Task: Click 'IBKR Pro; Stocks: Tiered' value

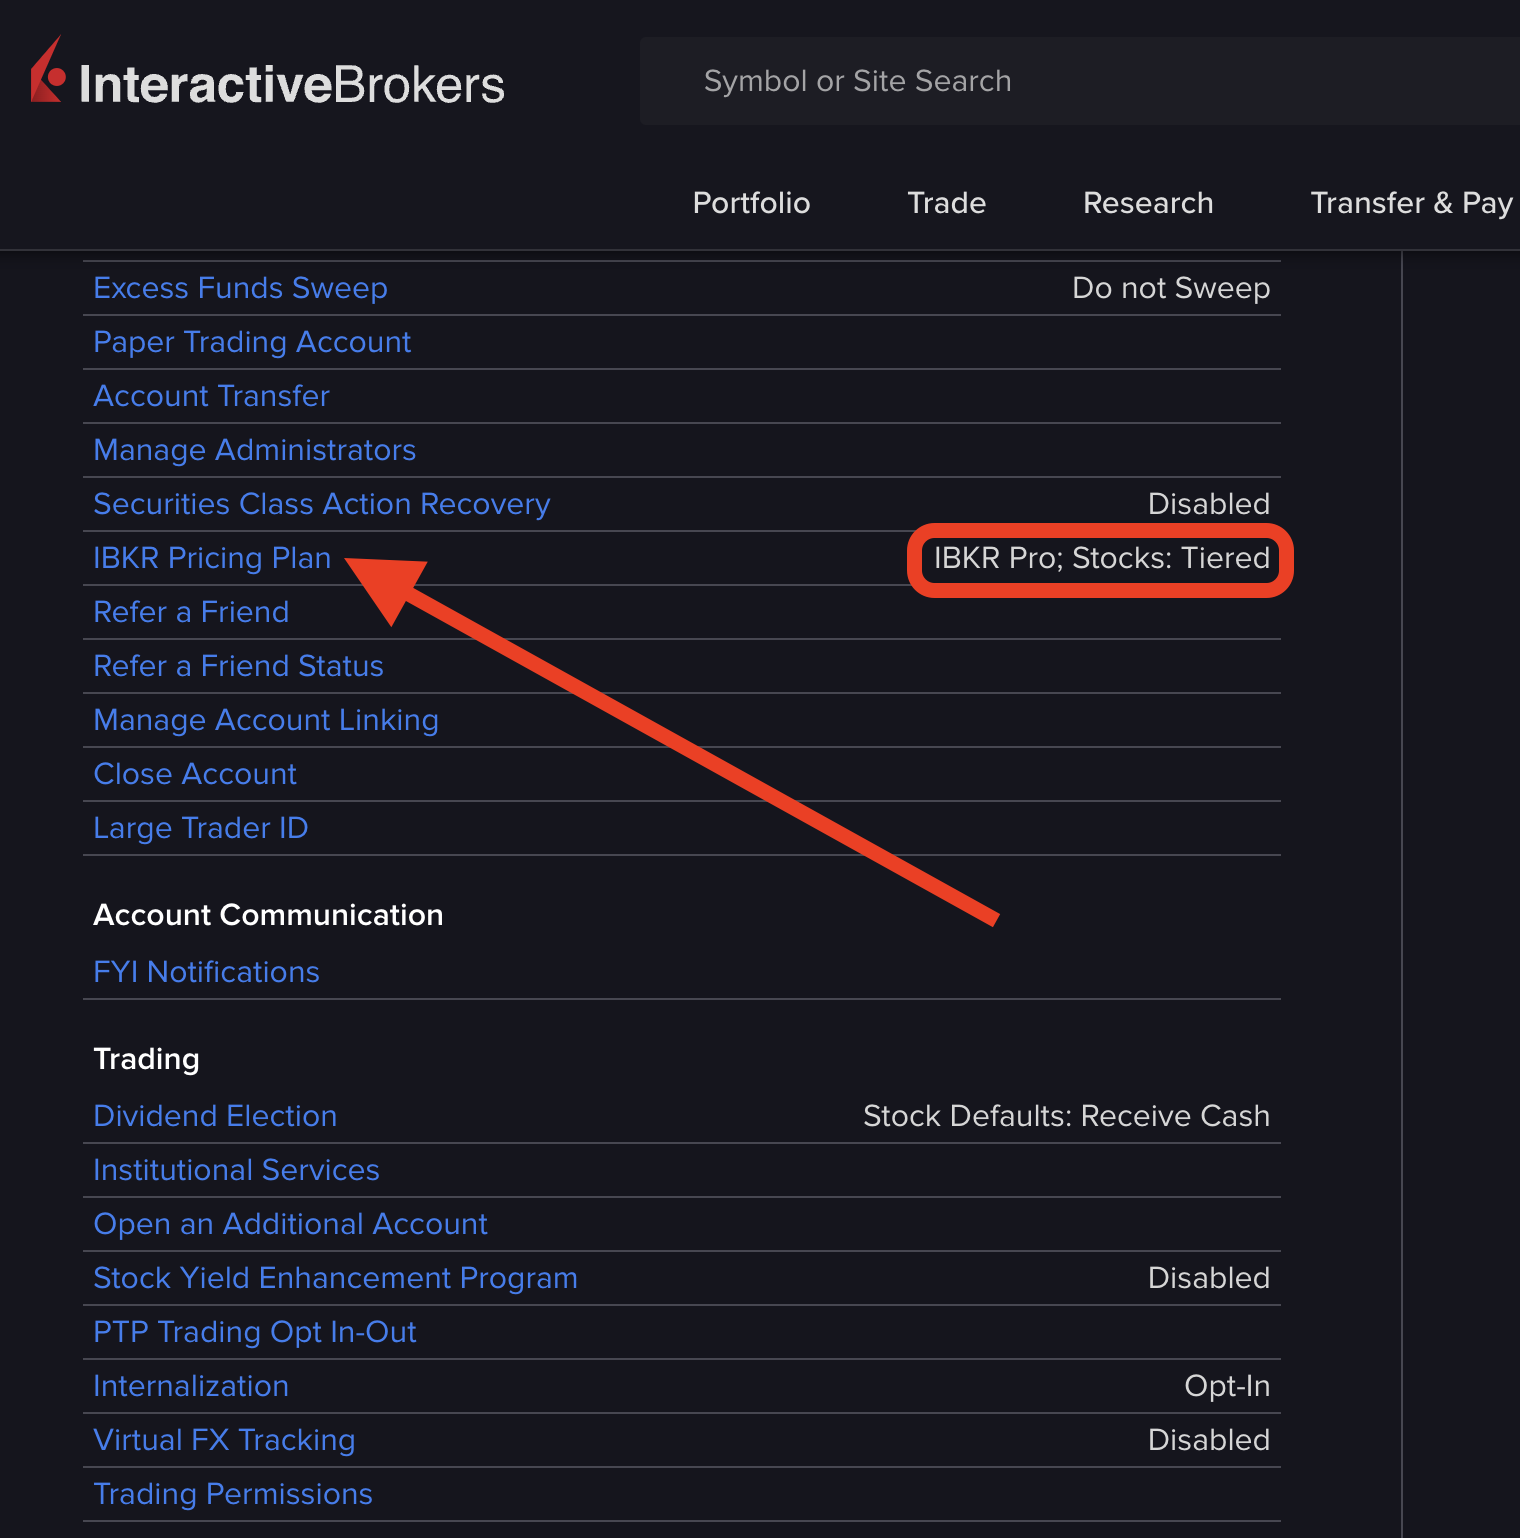Action: pyautogui.click(x=1101, y=558)
